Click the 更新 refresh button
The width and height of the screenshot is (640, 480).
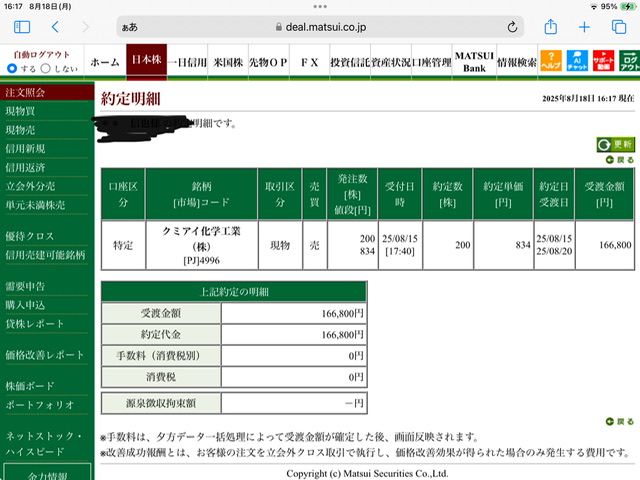tap(616, 144)
